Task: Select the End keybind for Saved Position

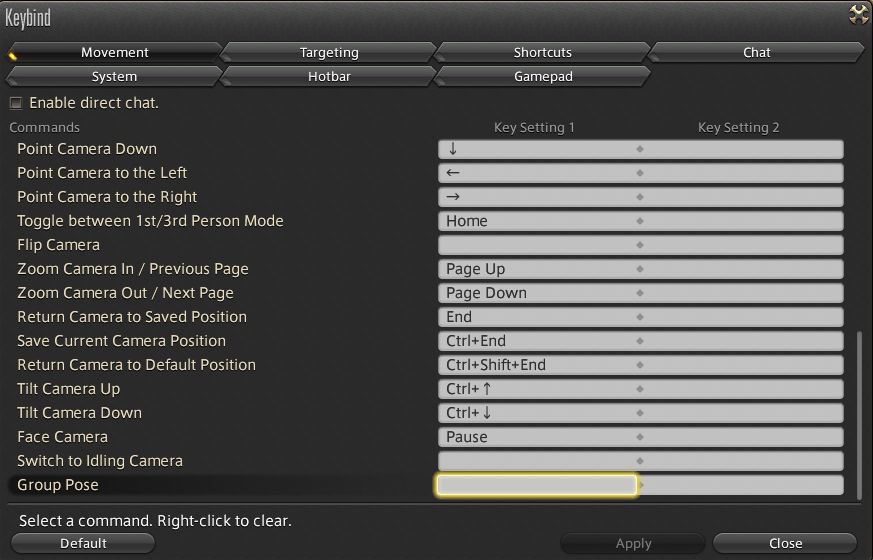Action: (538, 317)
